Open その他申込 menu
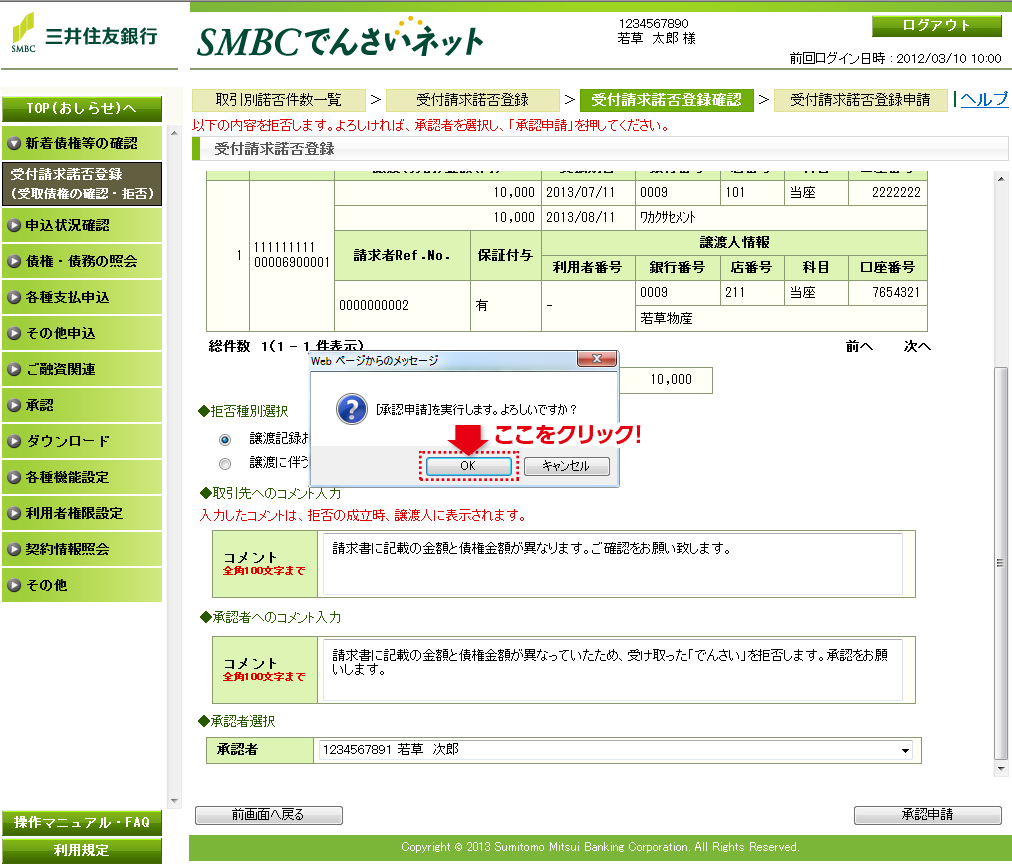 pos(82,334)
